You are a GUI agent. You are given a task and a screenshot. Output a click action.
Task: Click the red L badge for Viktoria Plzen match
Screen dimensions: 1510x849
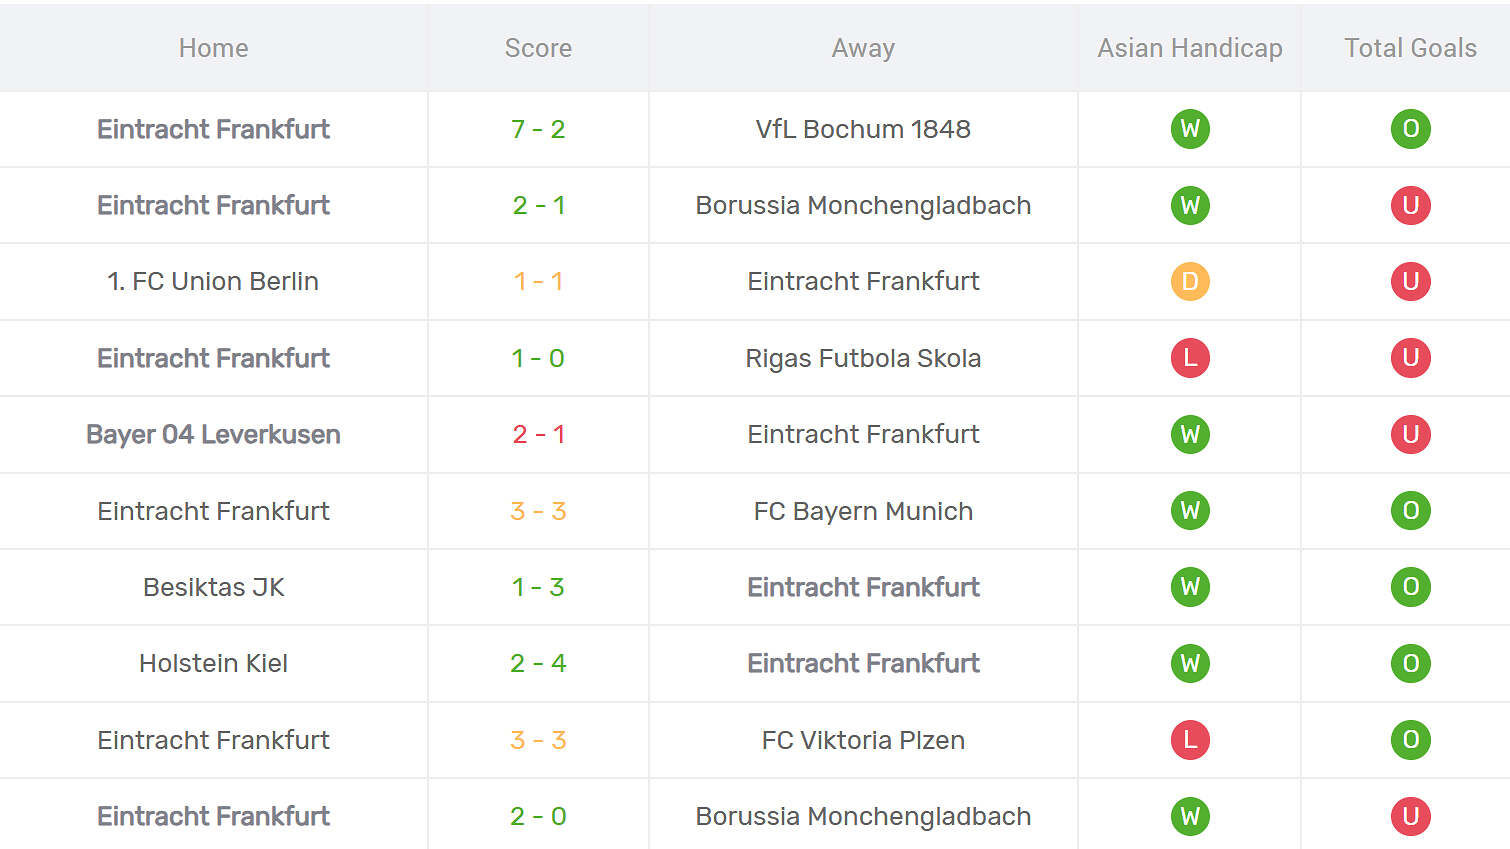(x=1190, y=740)
